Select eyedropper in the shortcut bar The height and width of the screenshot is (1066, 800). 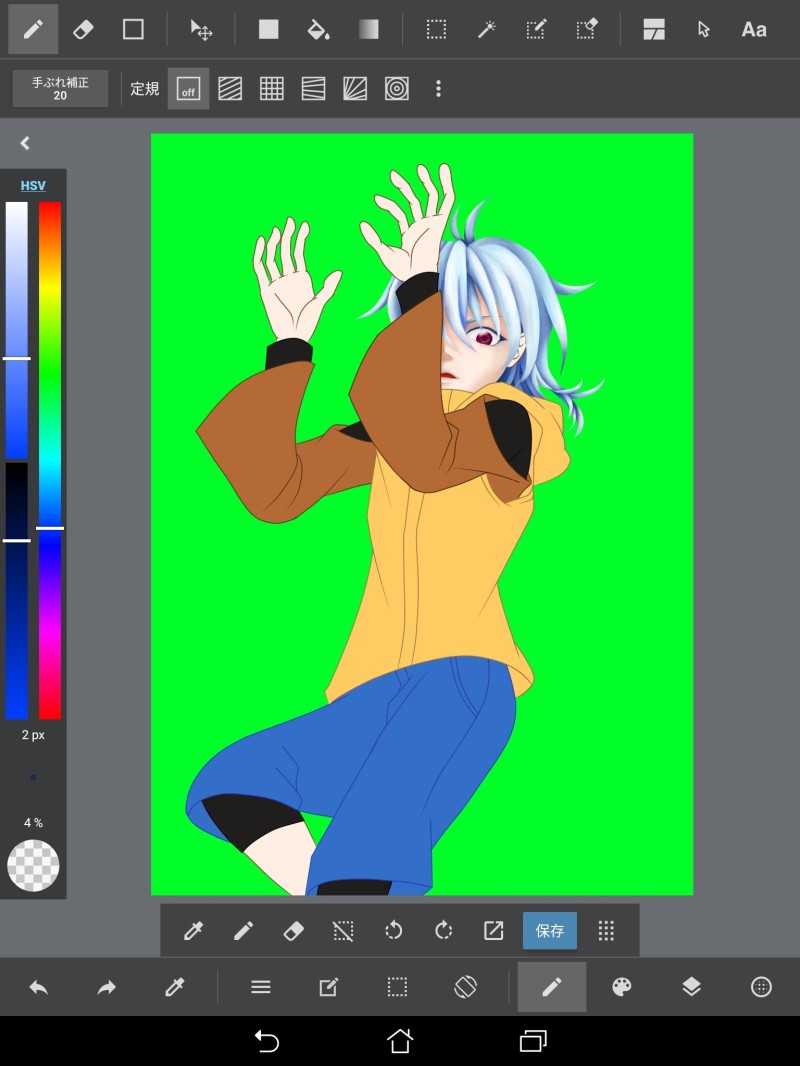click(193, 931)
